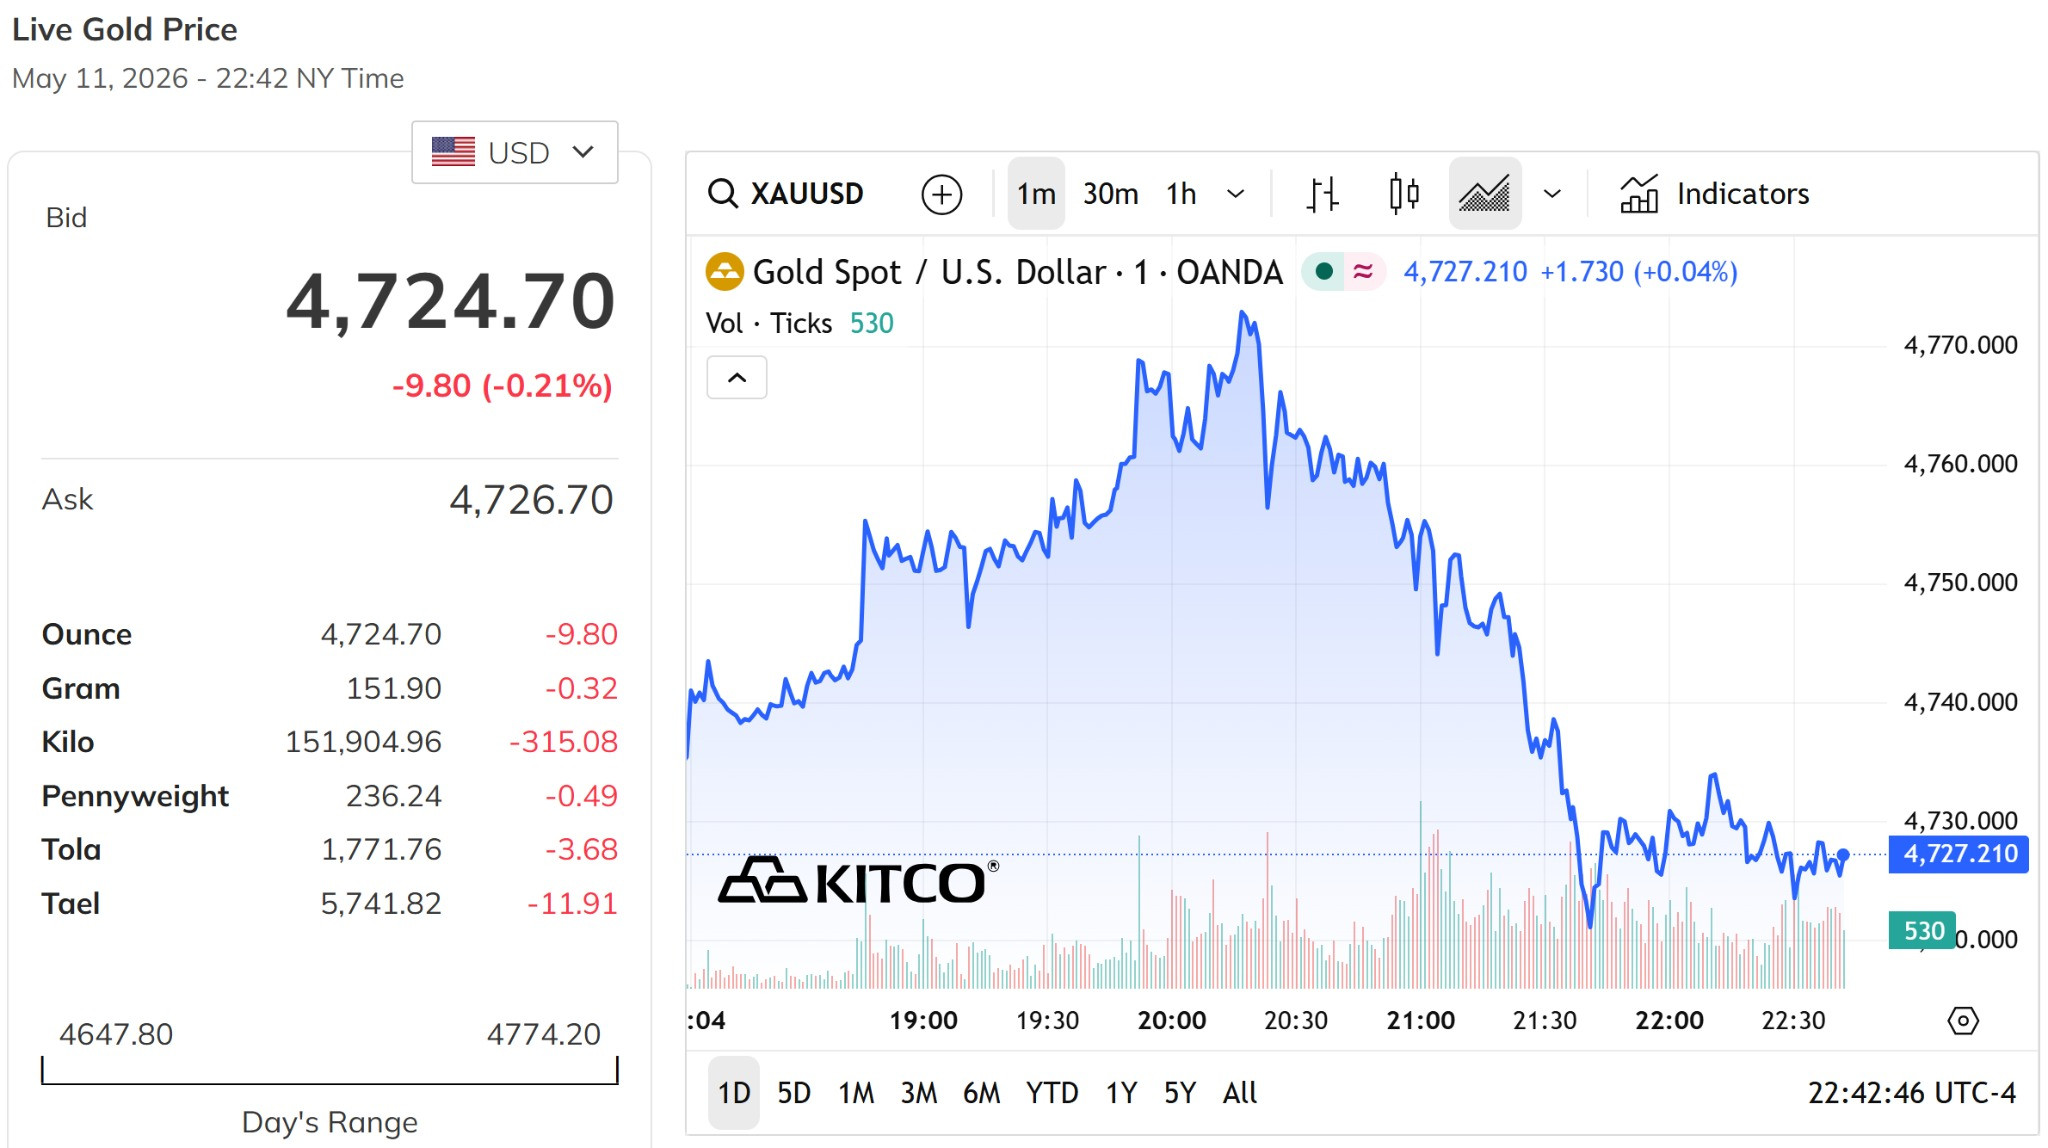Image resolution: width=2048 pixels, height=1148 pixels.
Task: Collapse the chart legend chevron
Action: pyautogui.click(x=737, y=377)
